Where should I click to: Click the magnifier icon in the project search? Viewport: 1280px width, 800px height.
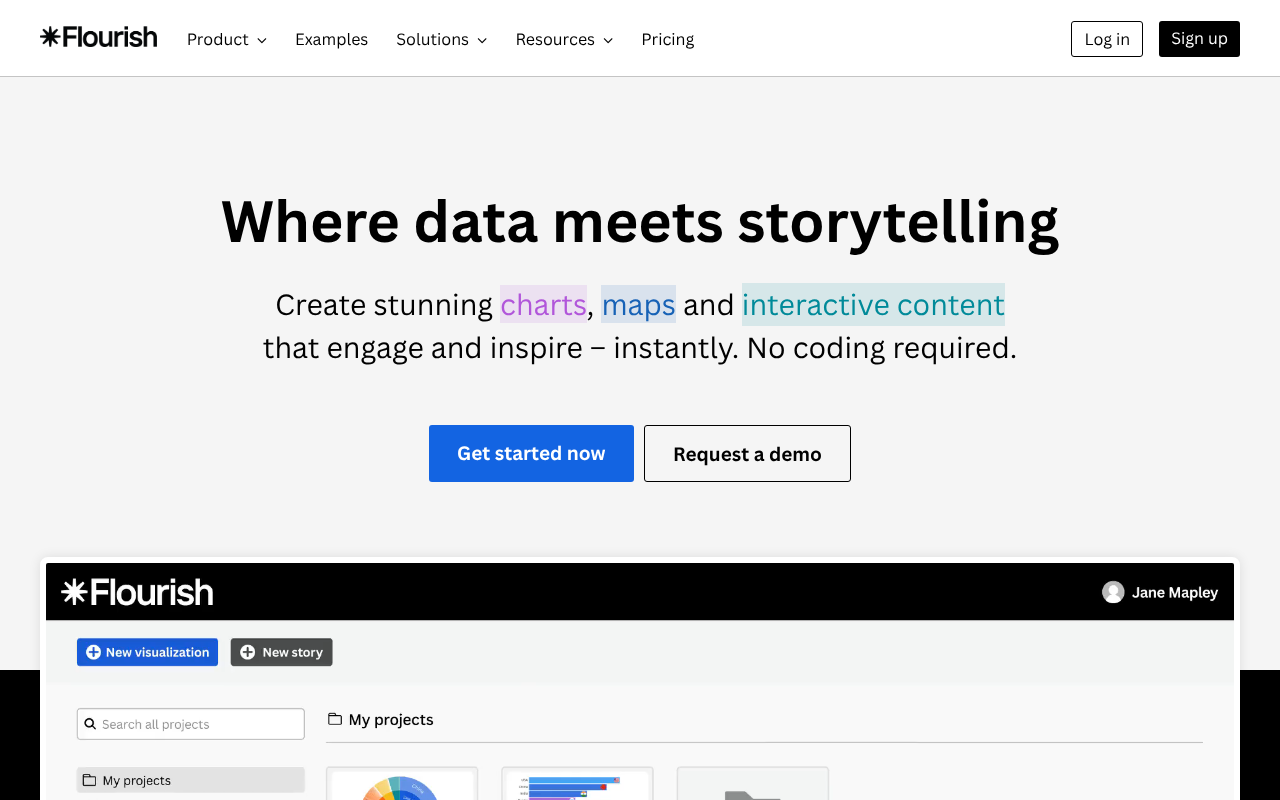90,724
